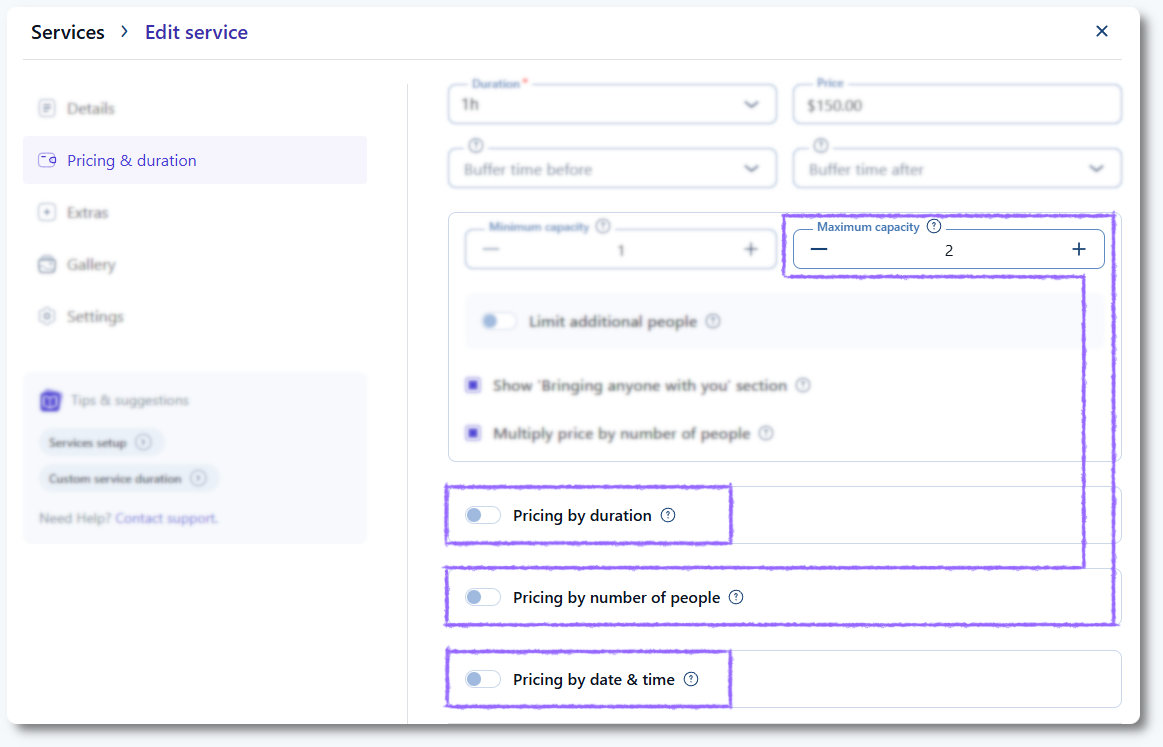Turn on Pricing by number of people
The image size is (1163, 747).
coord(483,598)
